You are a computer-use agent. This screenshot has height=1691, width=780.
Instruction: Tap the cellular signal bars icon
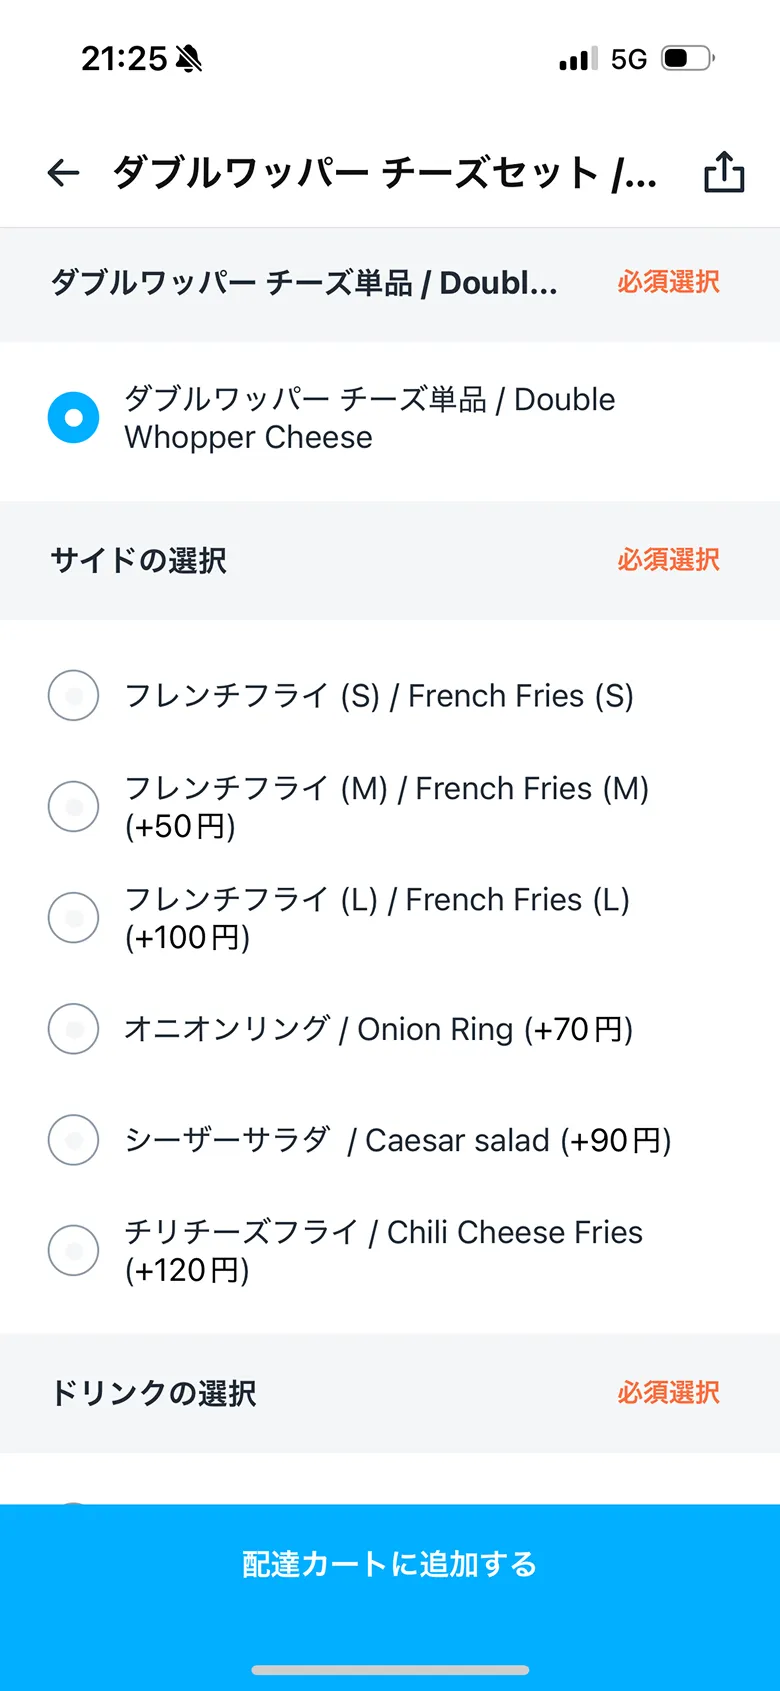click(578, 59)
